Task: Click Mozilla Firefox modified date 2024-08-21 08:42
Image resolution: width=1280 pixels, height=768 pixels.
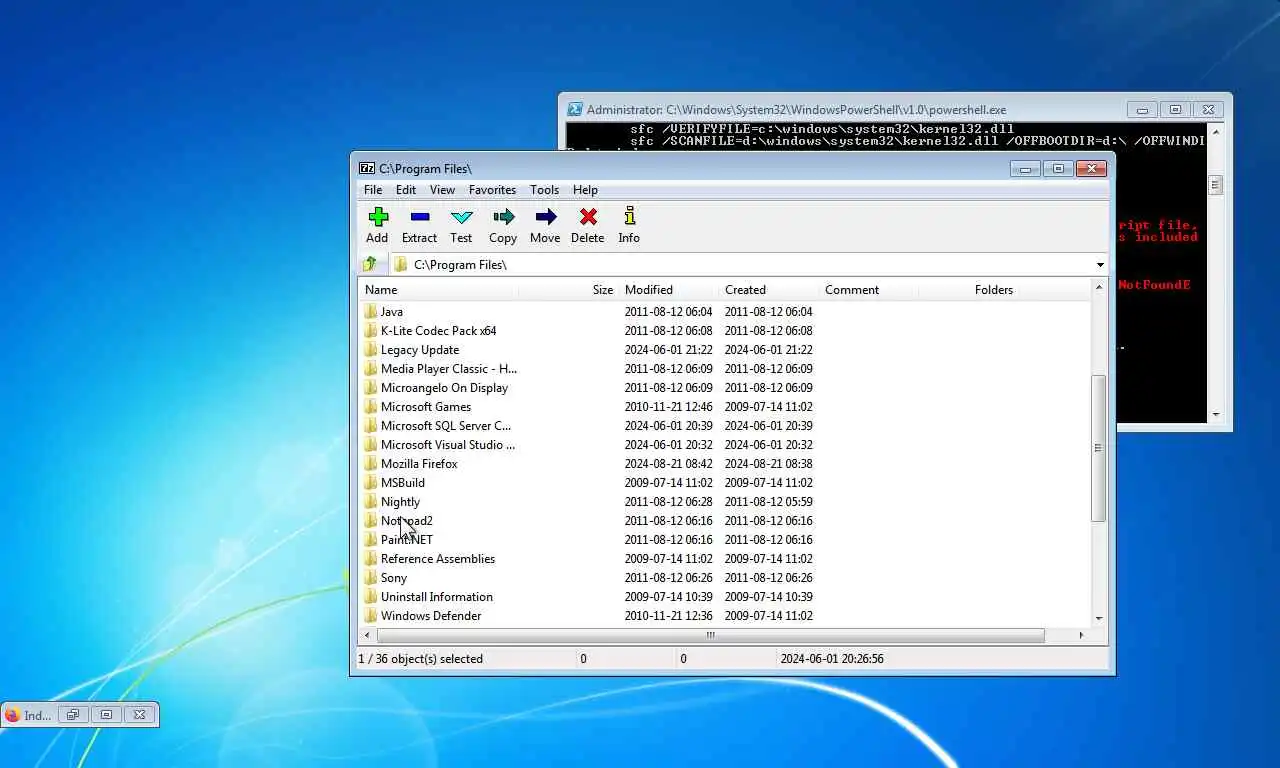Action: 668,463
